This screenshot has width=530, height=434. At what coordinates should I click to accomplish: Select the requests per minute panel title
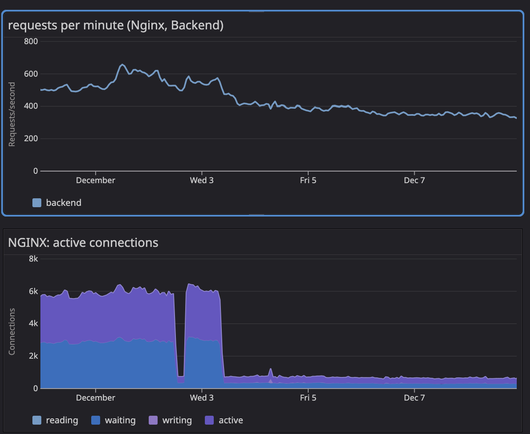tap(116, 25)
